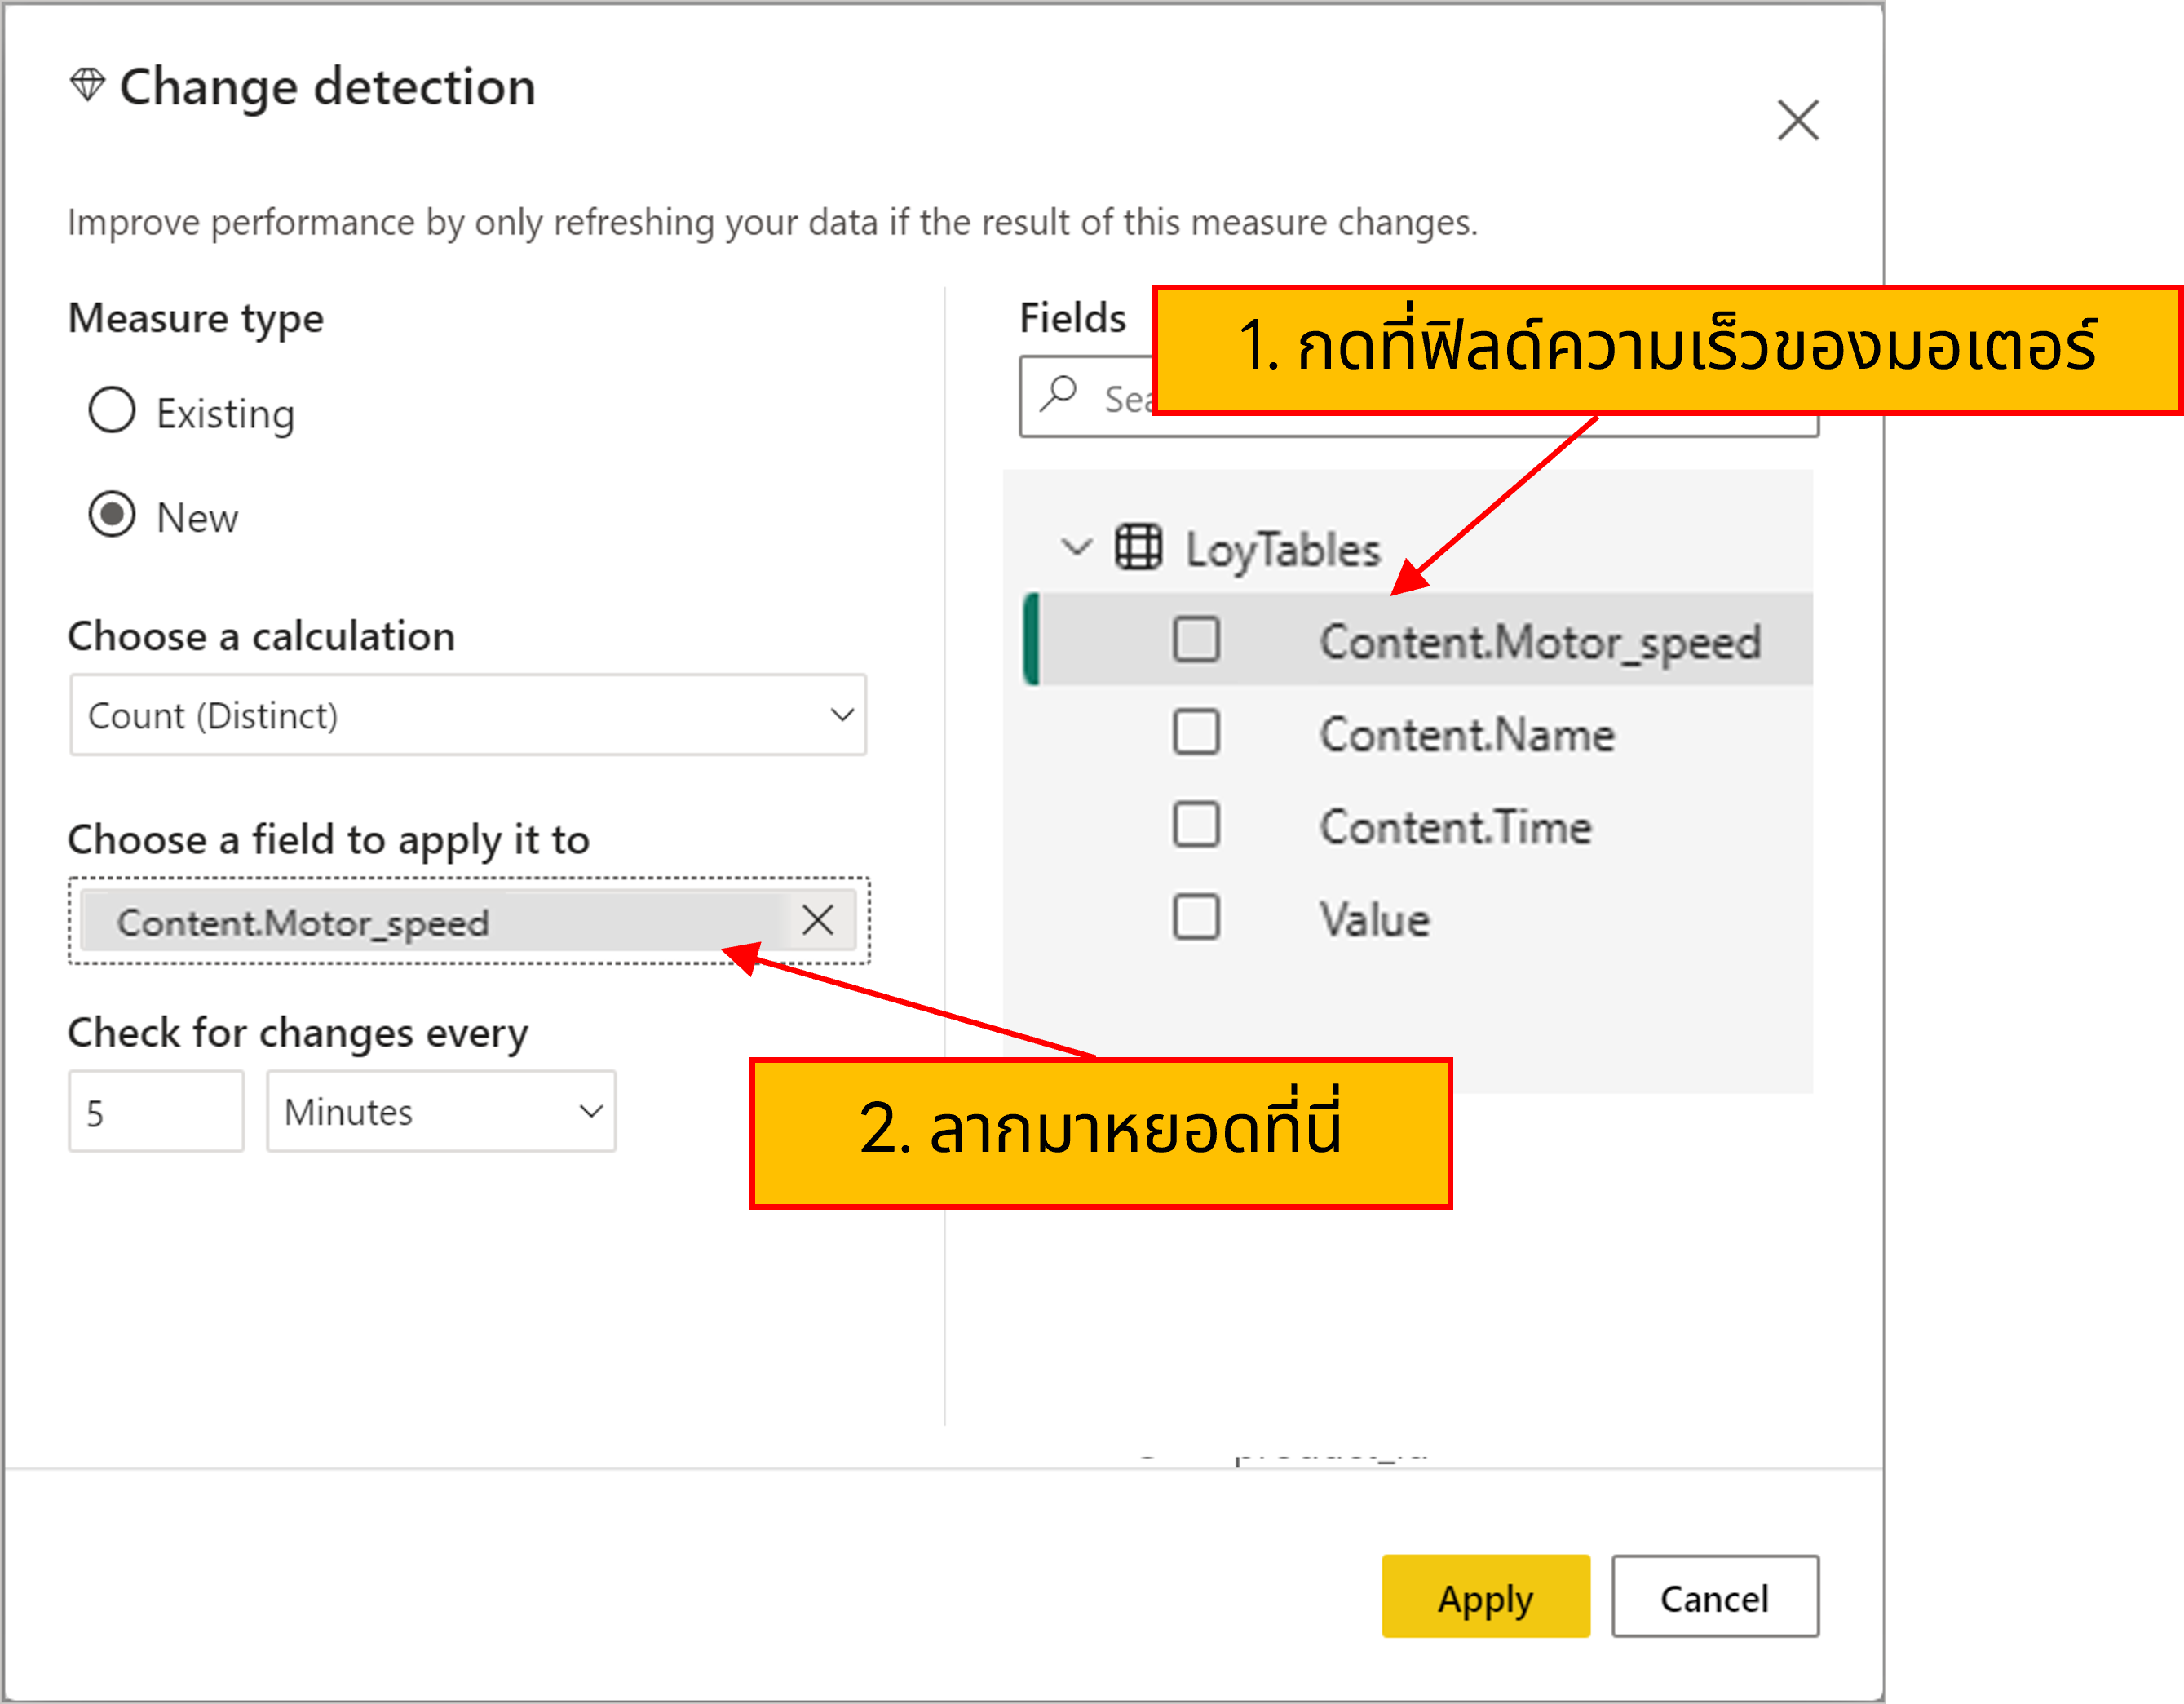Open the Count (Distinct) calculation dropdown

point(467,715)
